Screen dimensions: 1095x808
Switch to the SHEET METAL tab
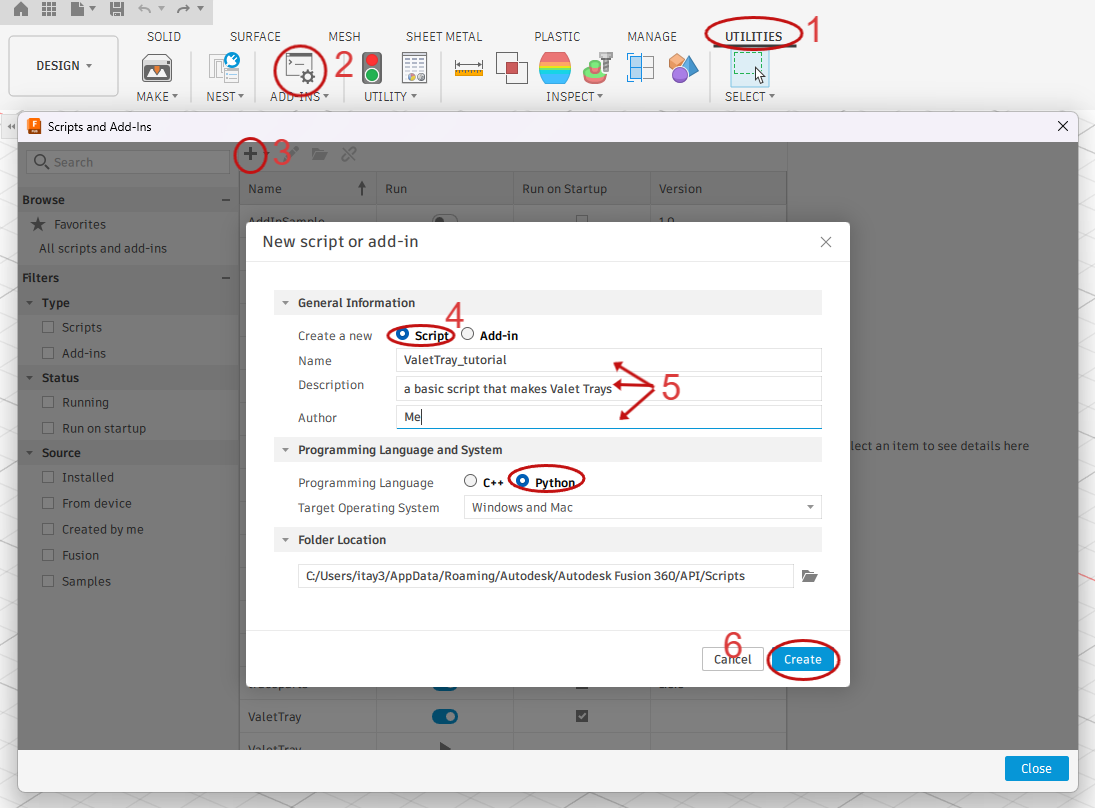click(444, 36)
